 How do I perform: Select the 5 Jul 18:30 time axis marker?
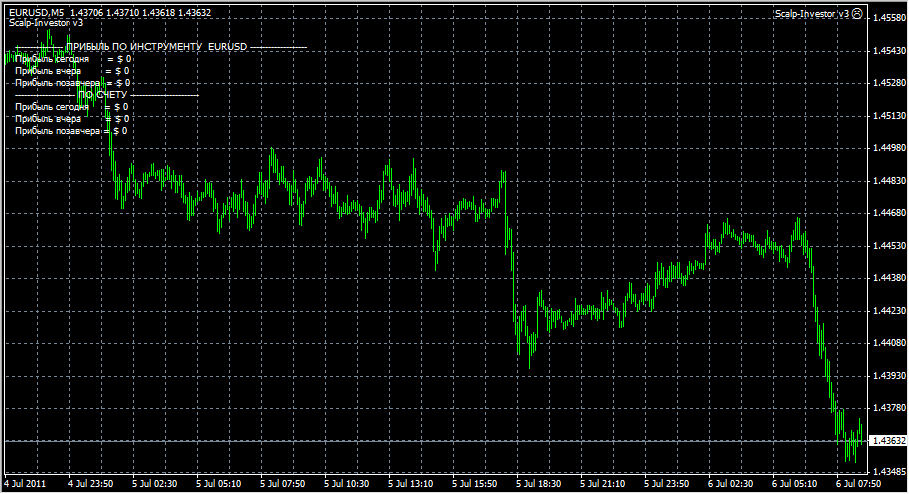coord(538,484)
